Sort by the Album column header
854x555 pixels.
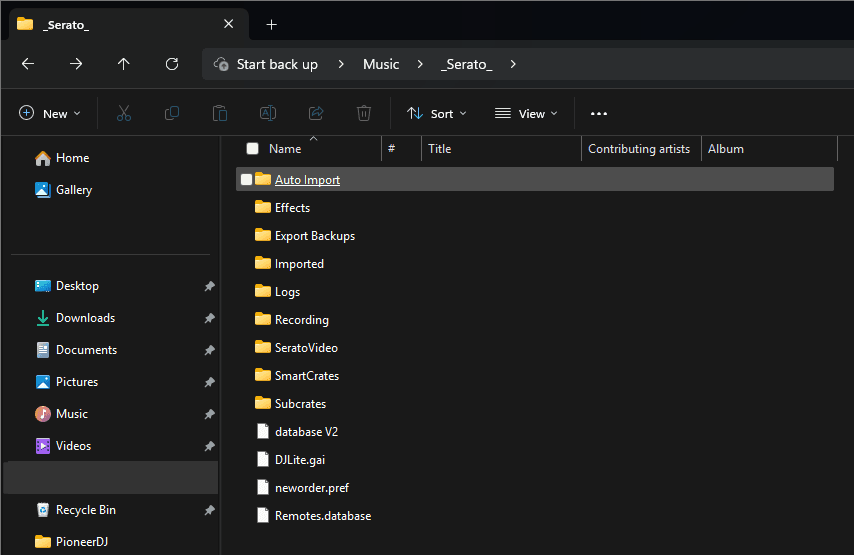[725, 149]
